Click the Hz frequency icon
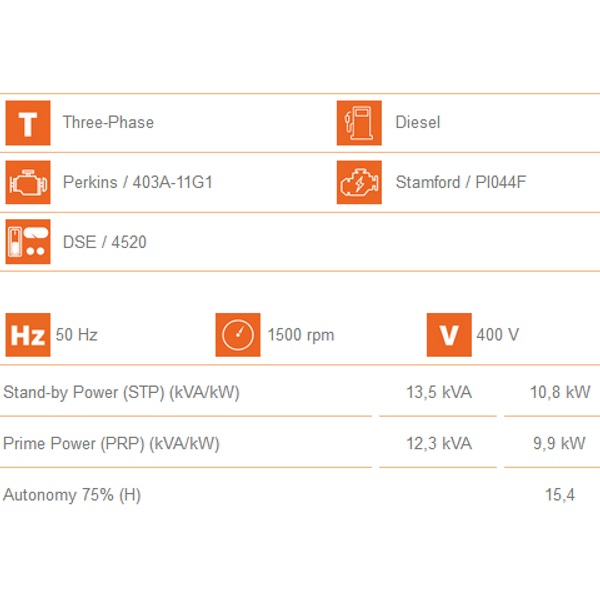Viewport: 600px width, 600px height. pos(28,335)
